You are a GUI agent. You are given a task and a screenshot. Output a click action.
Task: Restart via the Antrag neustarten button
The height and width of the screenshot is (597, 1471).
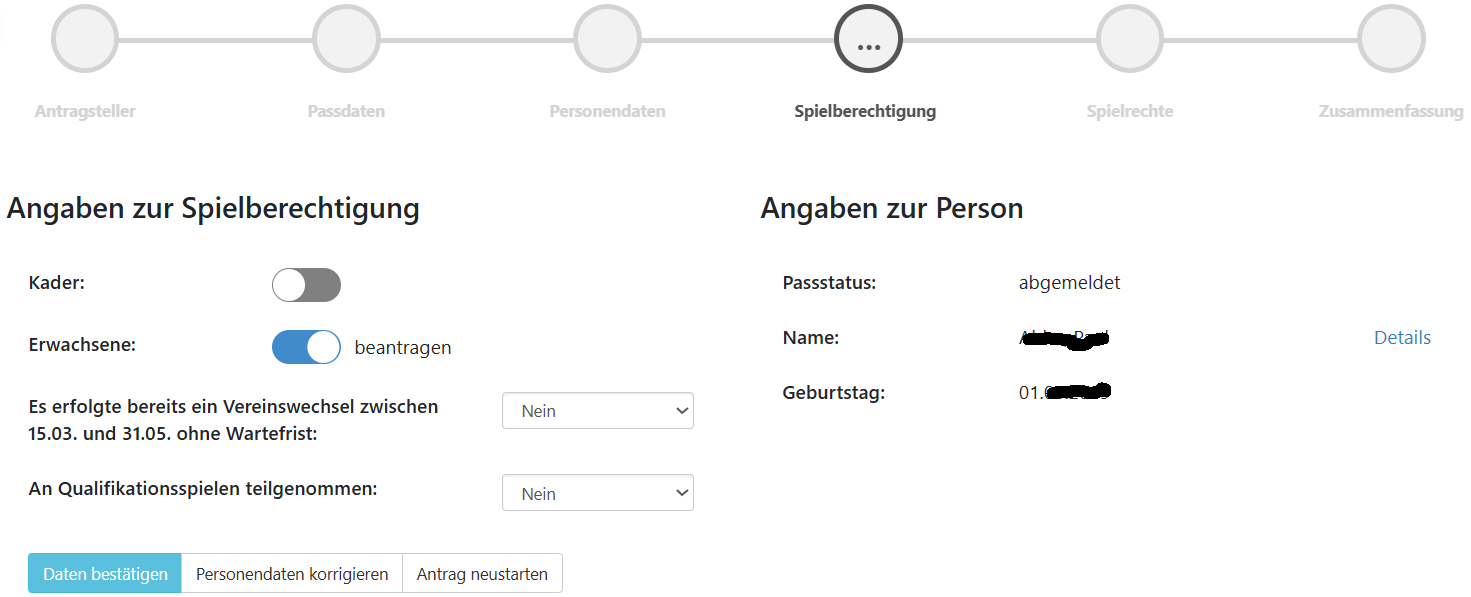pos(482,574)
